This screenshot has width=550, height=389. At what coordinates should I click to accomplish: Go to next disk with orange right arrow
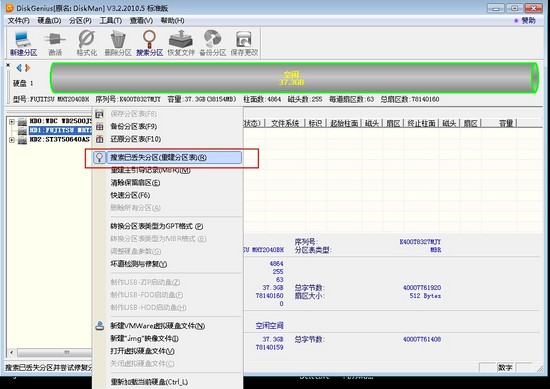coord(27,68)
